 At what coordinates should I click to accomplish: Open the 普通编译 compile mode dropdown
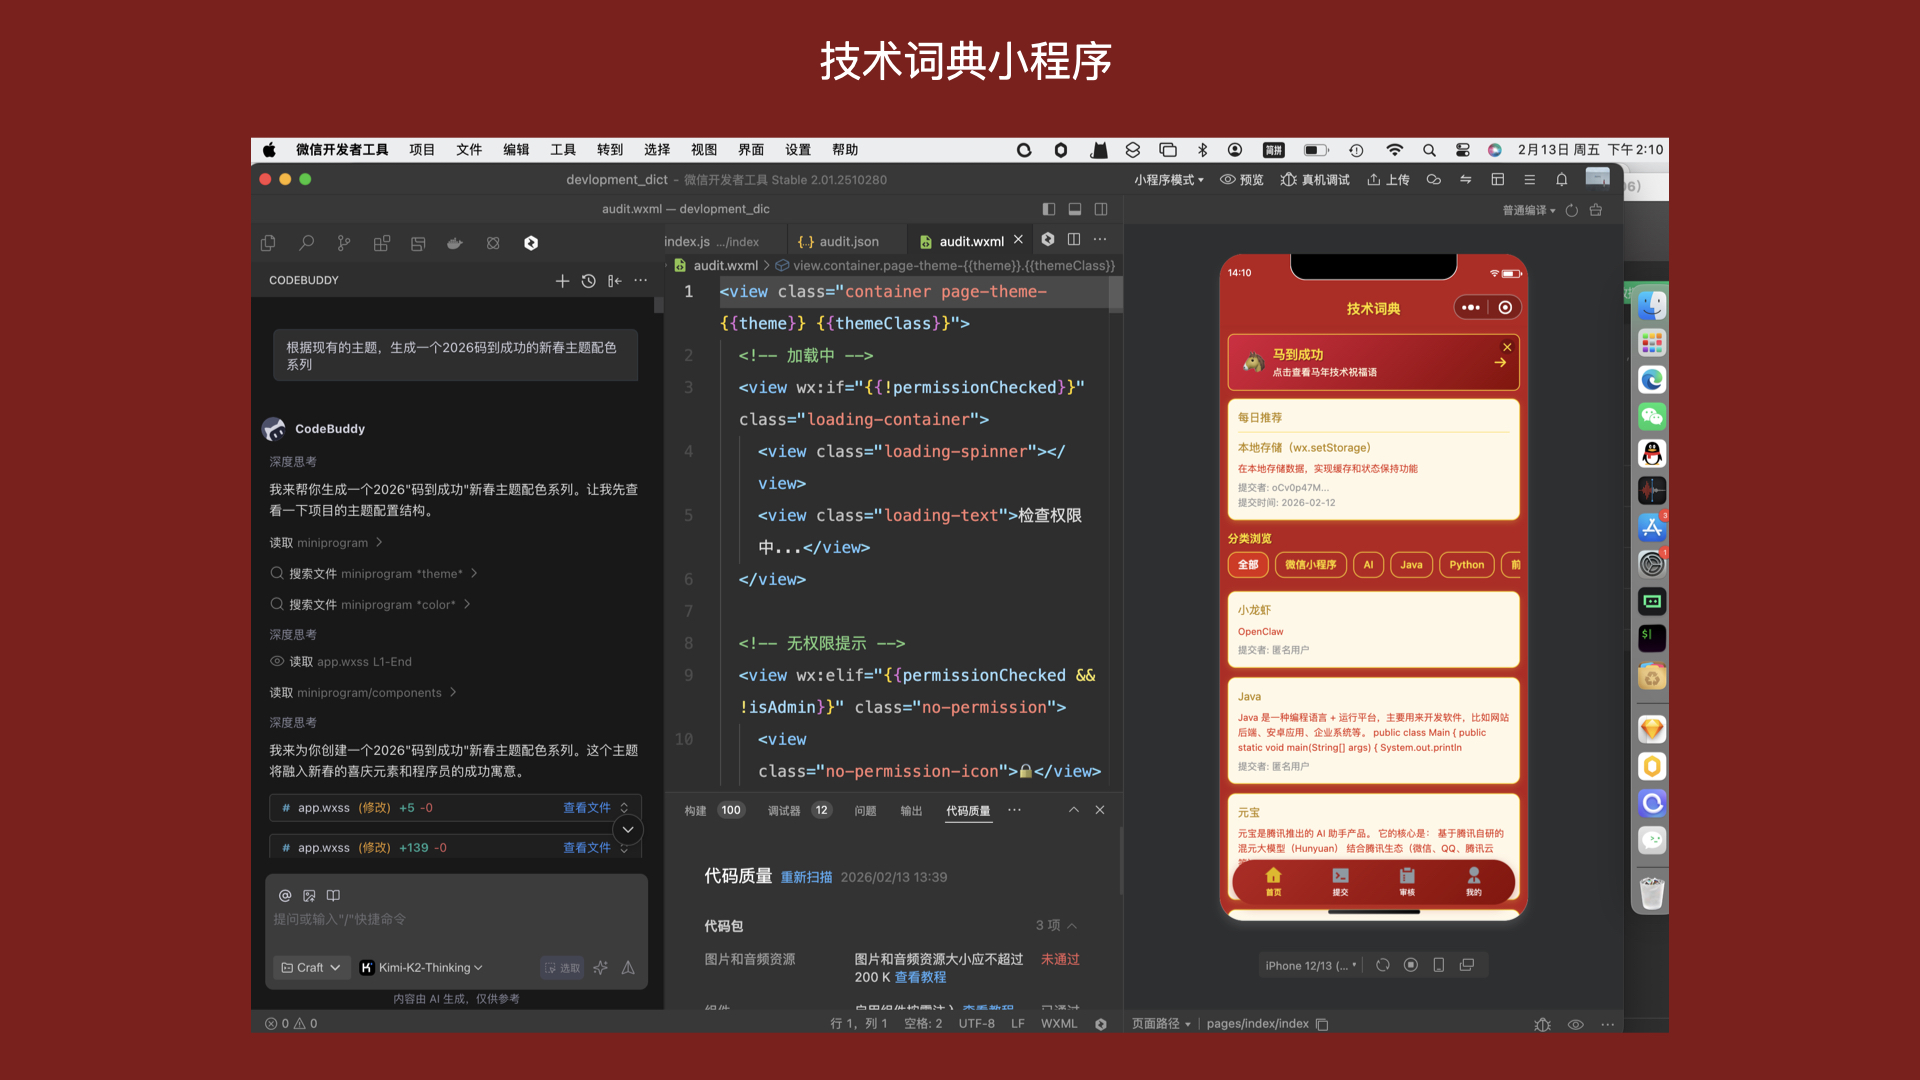coord(1528,210)
